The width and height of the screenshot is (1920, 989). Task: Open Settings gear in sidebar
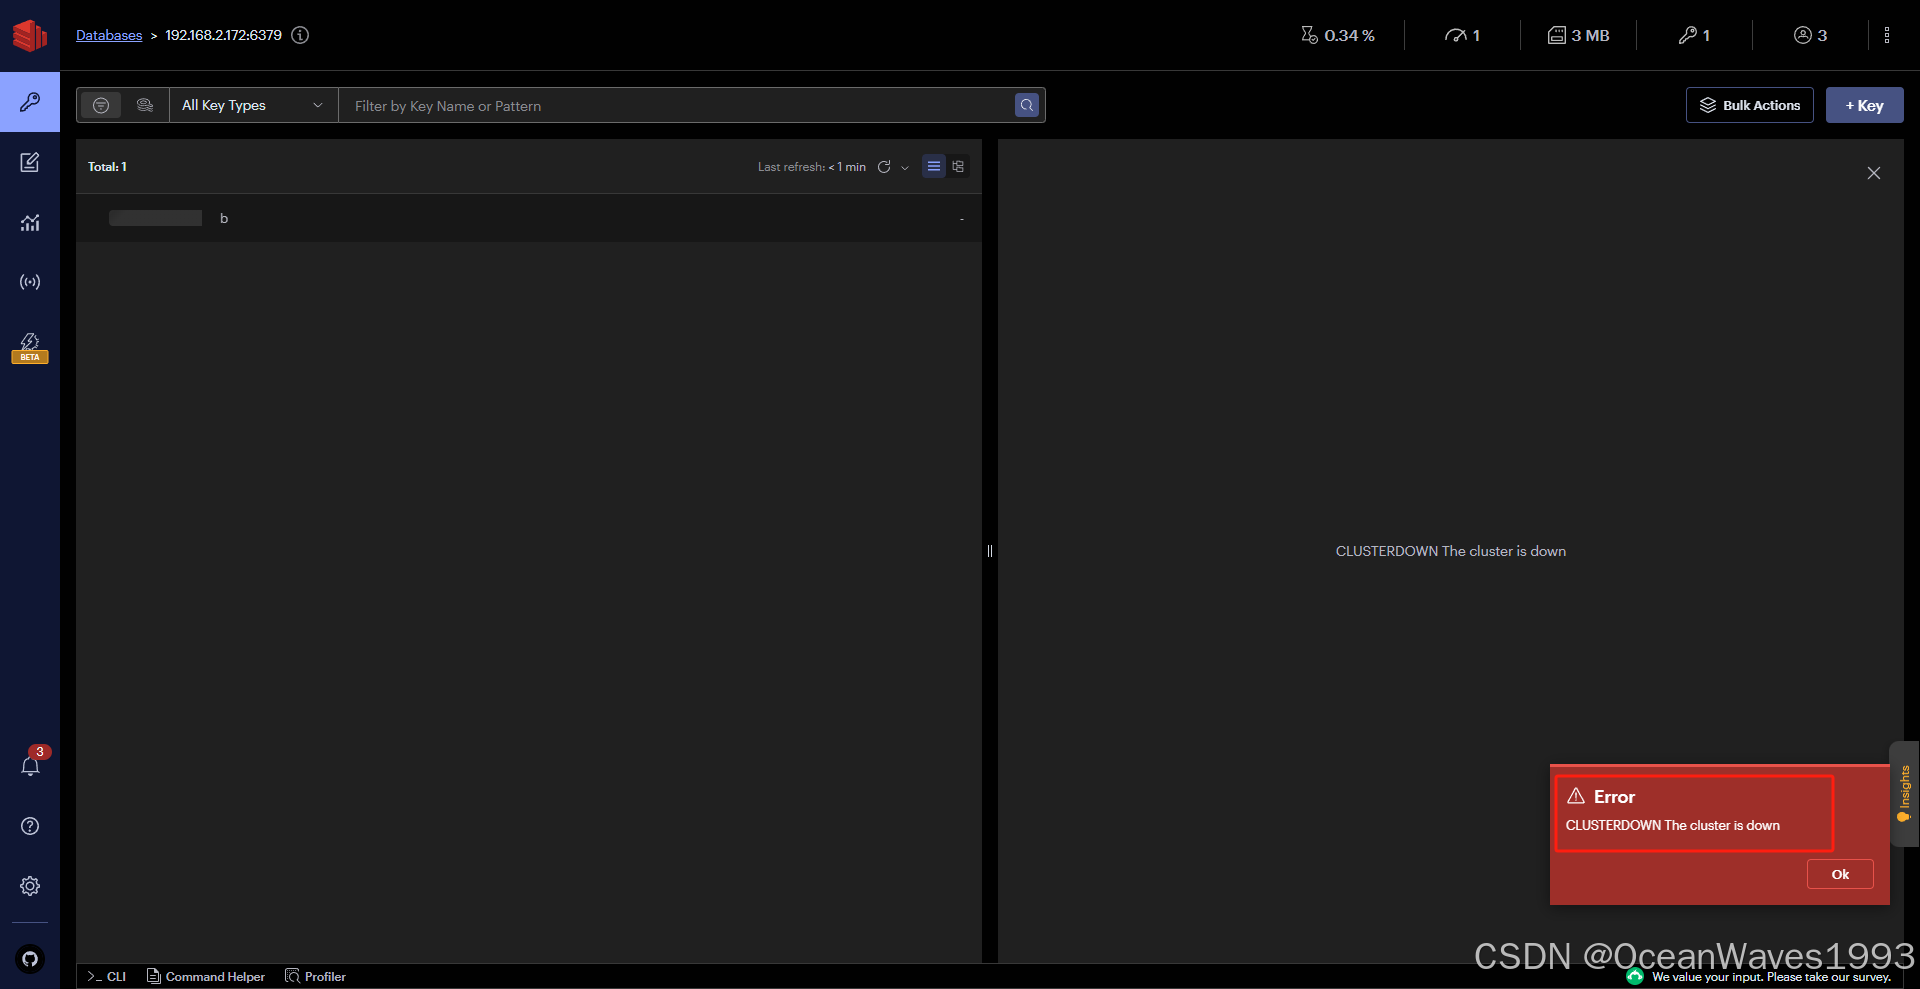[30, 886]
